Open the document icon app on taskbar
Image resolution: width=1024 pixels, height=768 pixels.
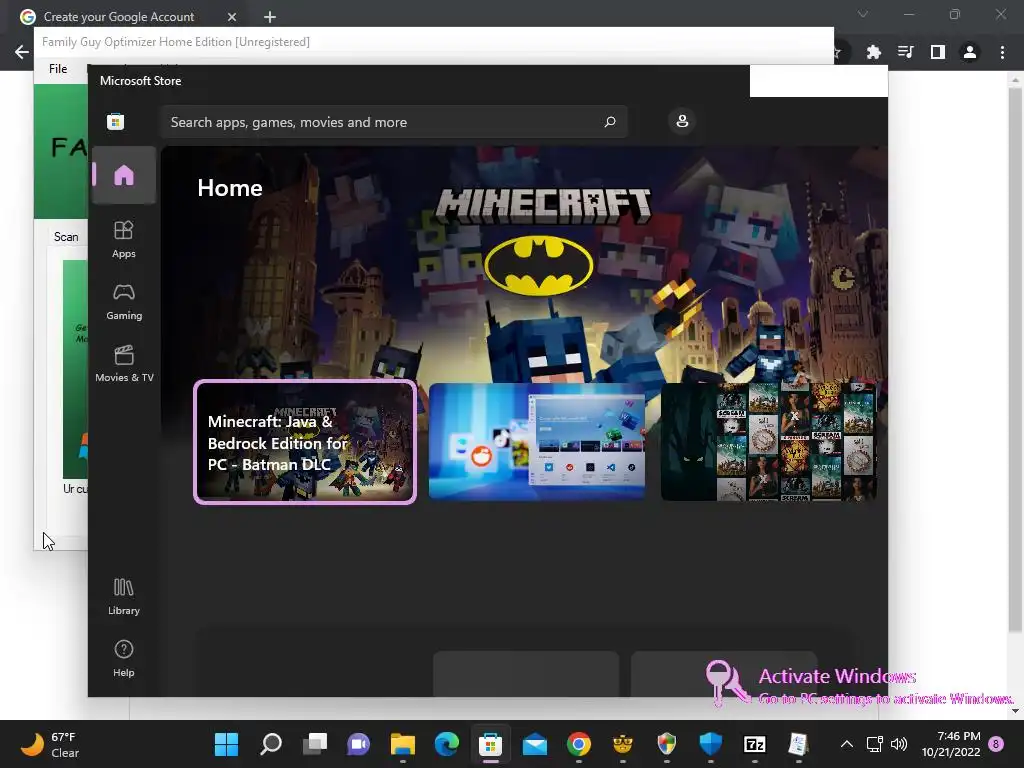click(x=799, y=744)
